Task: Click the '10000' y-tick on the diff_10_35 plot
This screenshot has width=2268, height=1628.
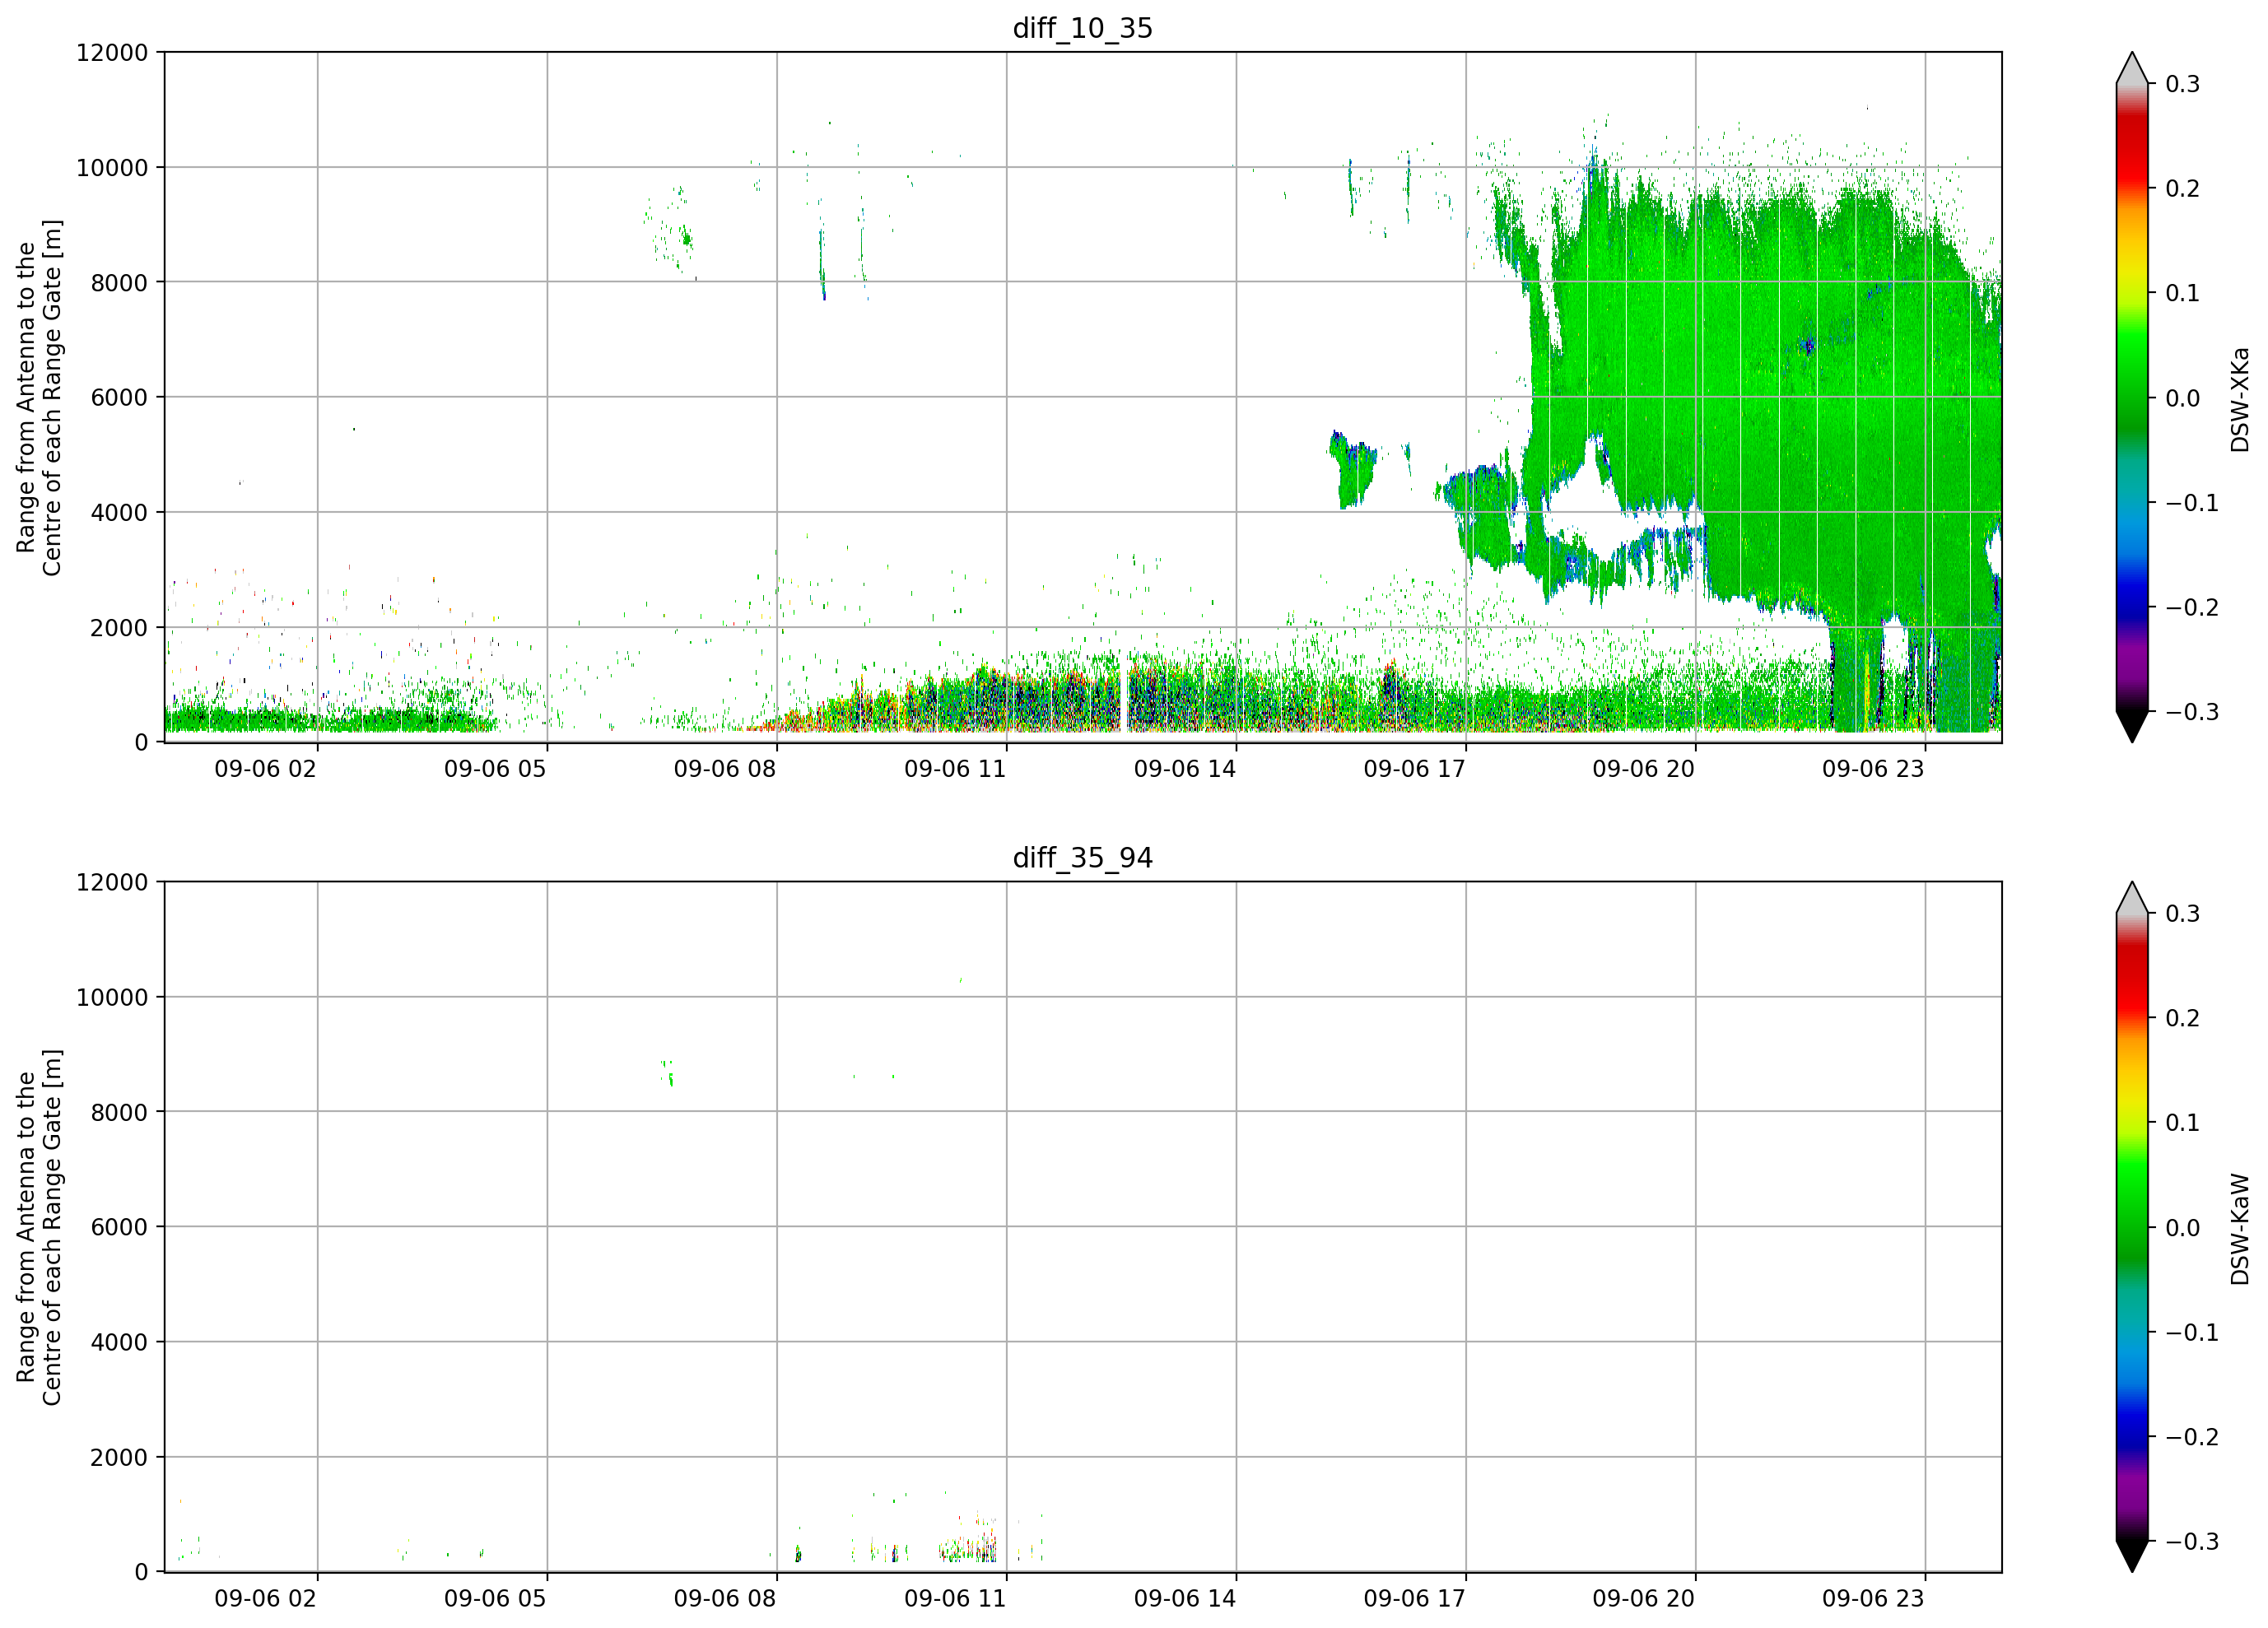Action: click(112, 167)
